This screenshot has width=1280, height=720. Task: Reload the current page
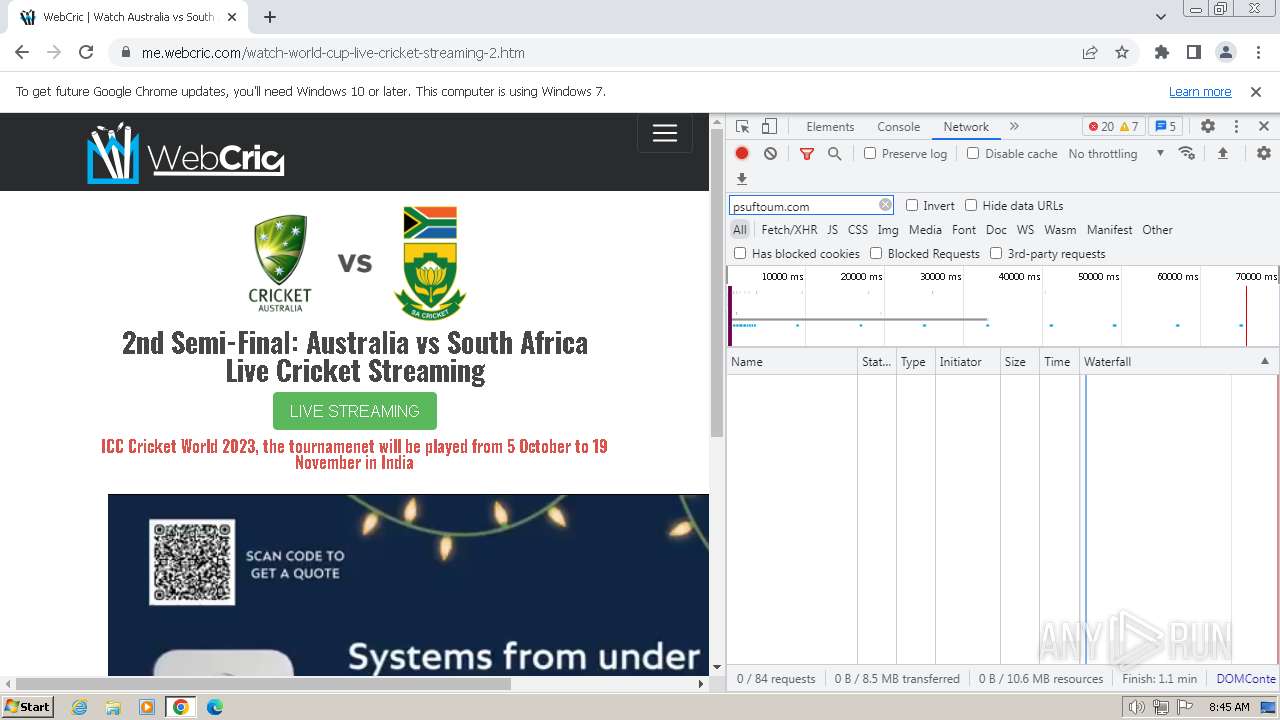(86, 53)
